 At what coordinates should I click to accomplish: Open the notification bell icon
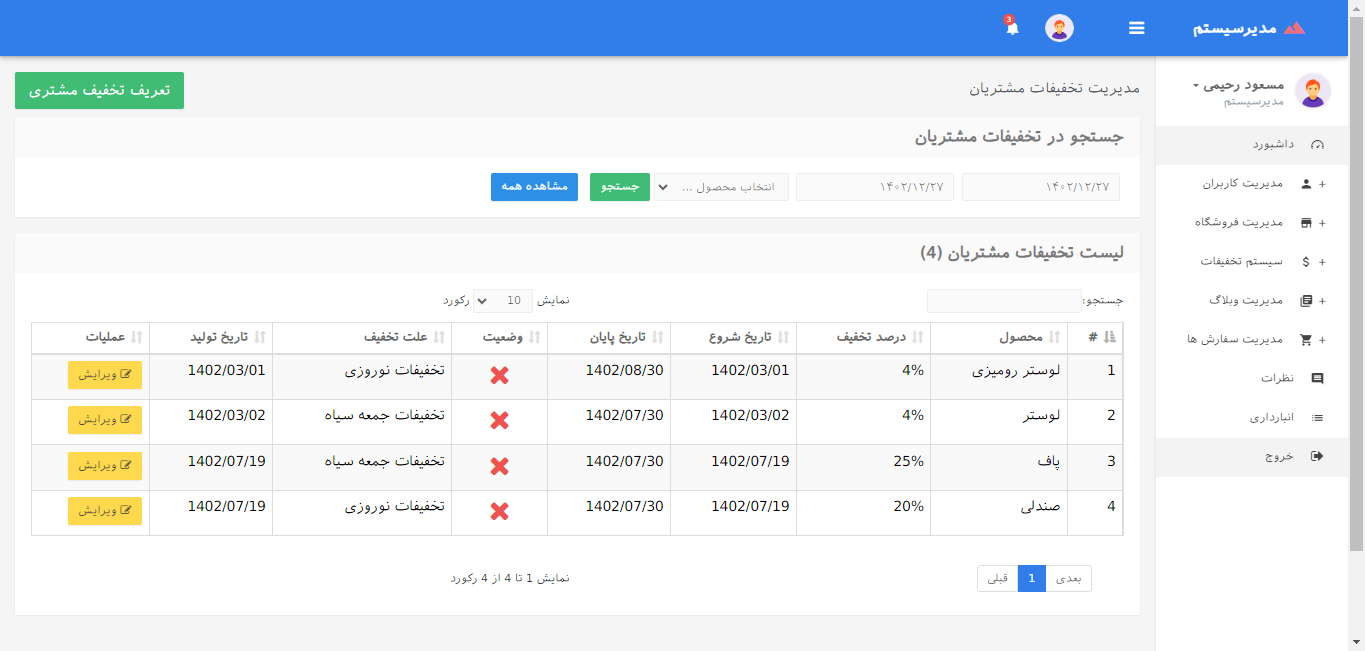point(1012,28)
